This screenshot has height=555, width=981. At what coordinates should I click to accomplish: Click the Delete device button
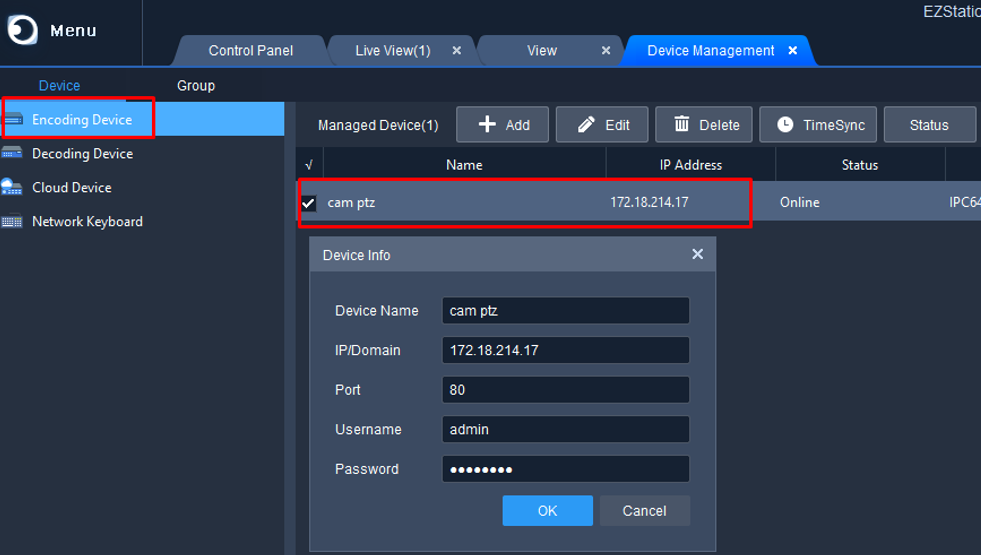706,125
